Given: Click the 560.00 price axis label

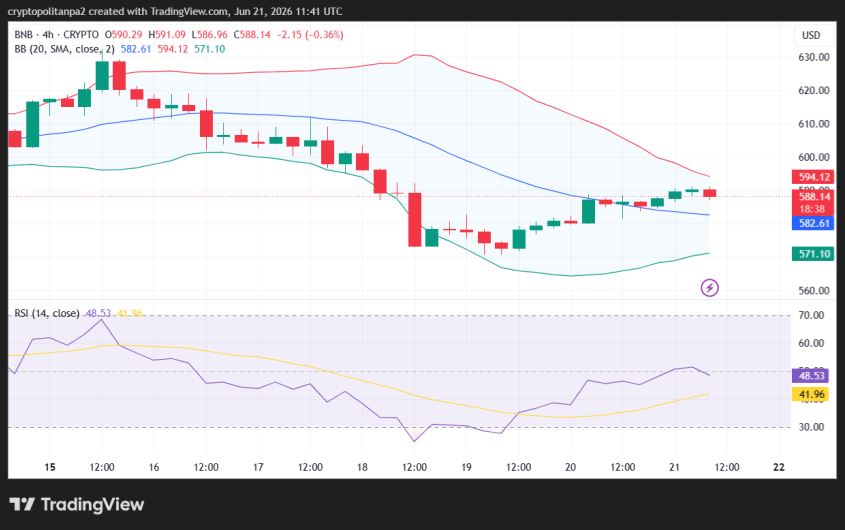Looking at the screenshot, I should pos(813,291).
